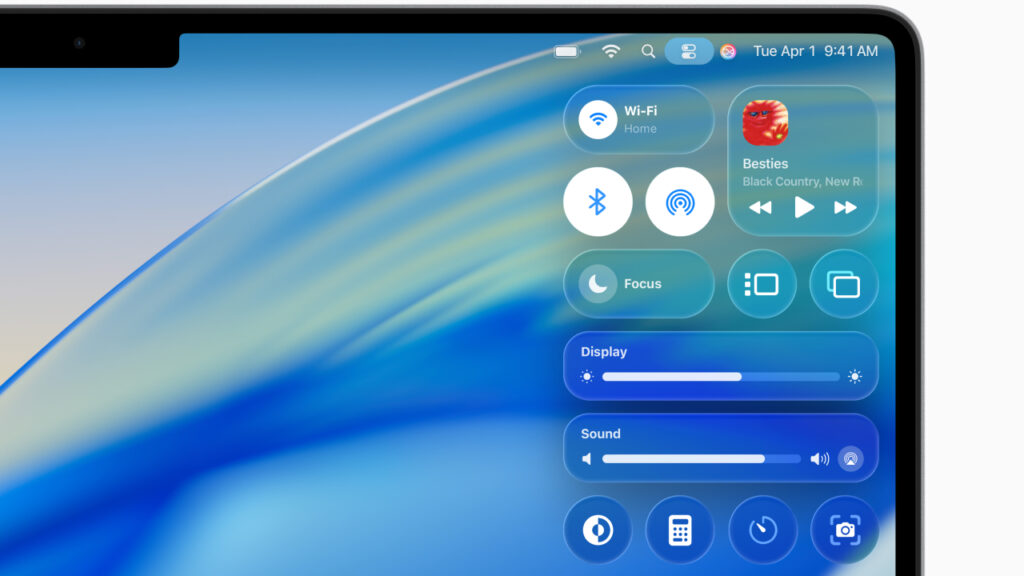The width and height of the screenshot is (1024, 576).
Task: Expand the Sound panel by its title
Action: [x=601, y=434]
